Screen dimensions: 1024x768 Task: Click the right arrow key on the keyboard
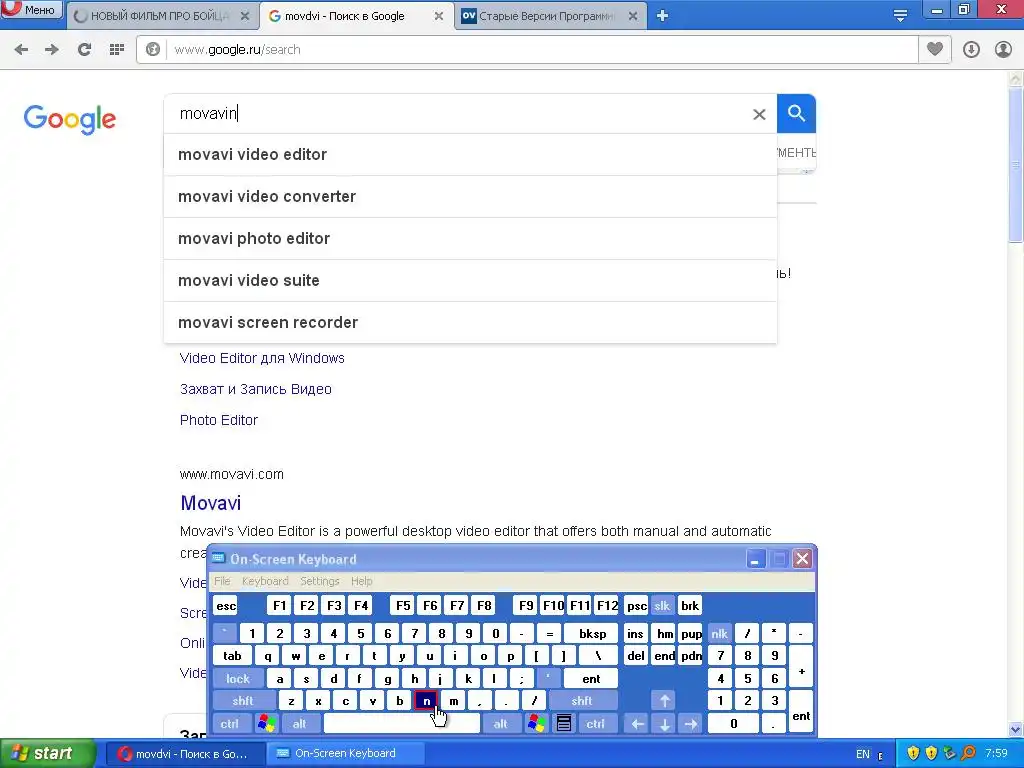coord(690,724)
